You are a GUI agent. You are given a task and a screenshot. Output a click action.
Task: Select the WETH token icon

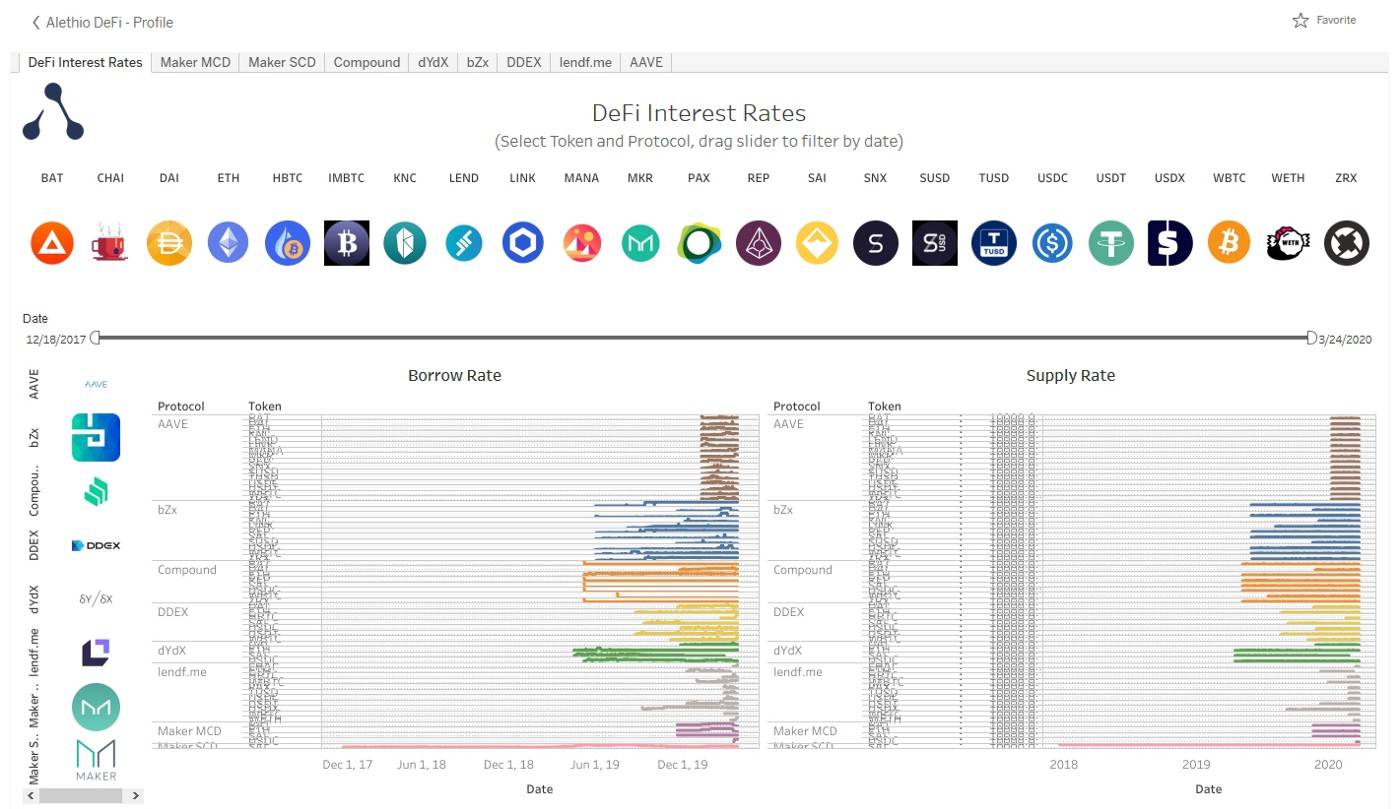coord(1288,243)
